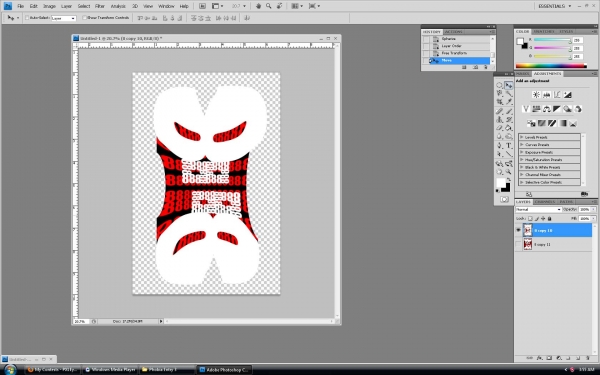The height and width of the screenshot is (375, 600).
Task: Add an Invert adjustment
Action: (531, 123)
